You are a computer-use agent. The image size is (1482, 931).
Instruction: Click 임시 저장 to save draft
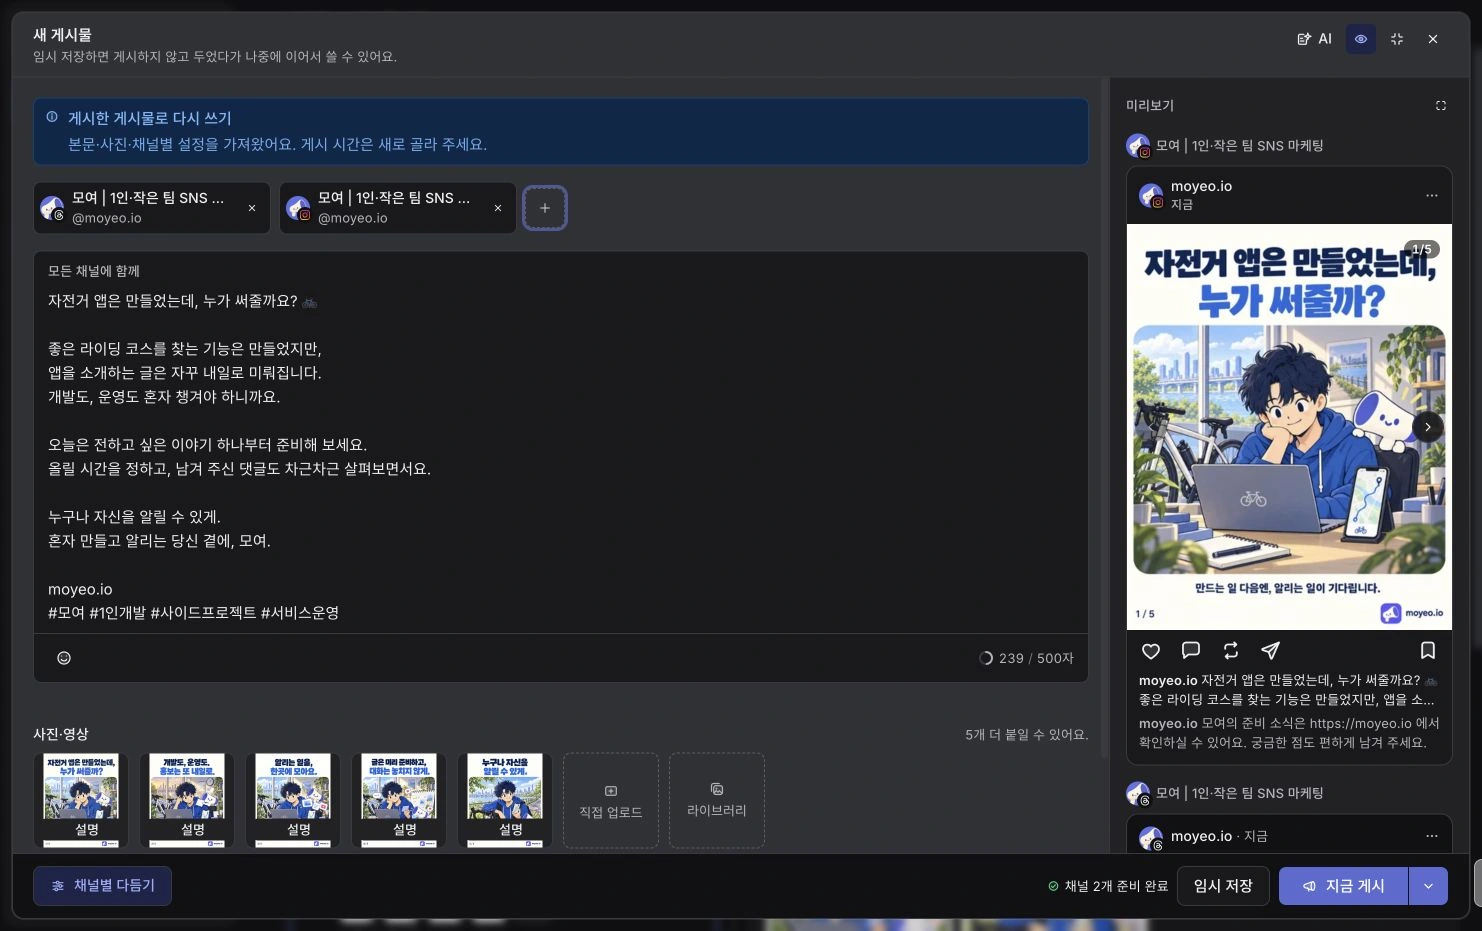click(x=1223, y=886)
